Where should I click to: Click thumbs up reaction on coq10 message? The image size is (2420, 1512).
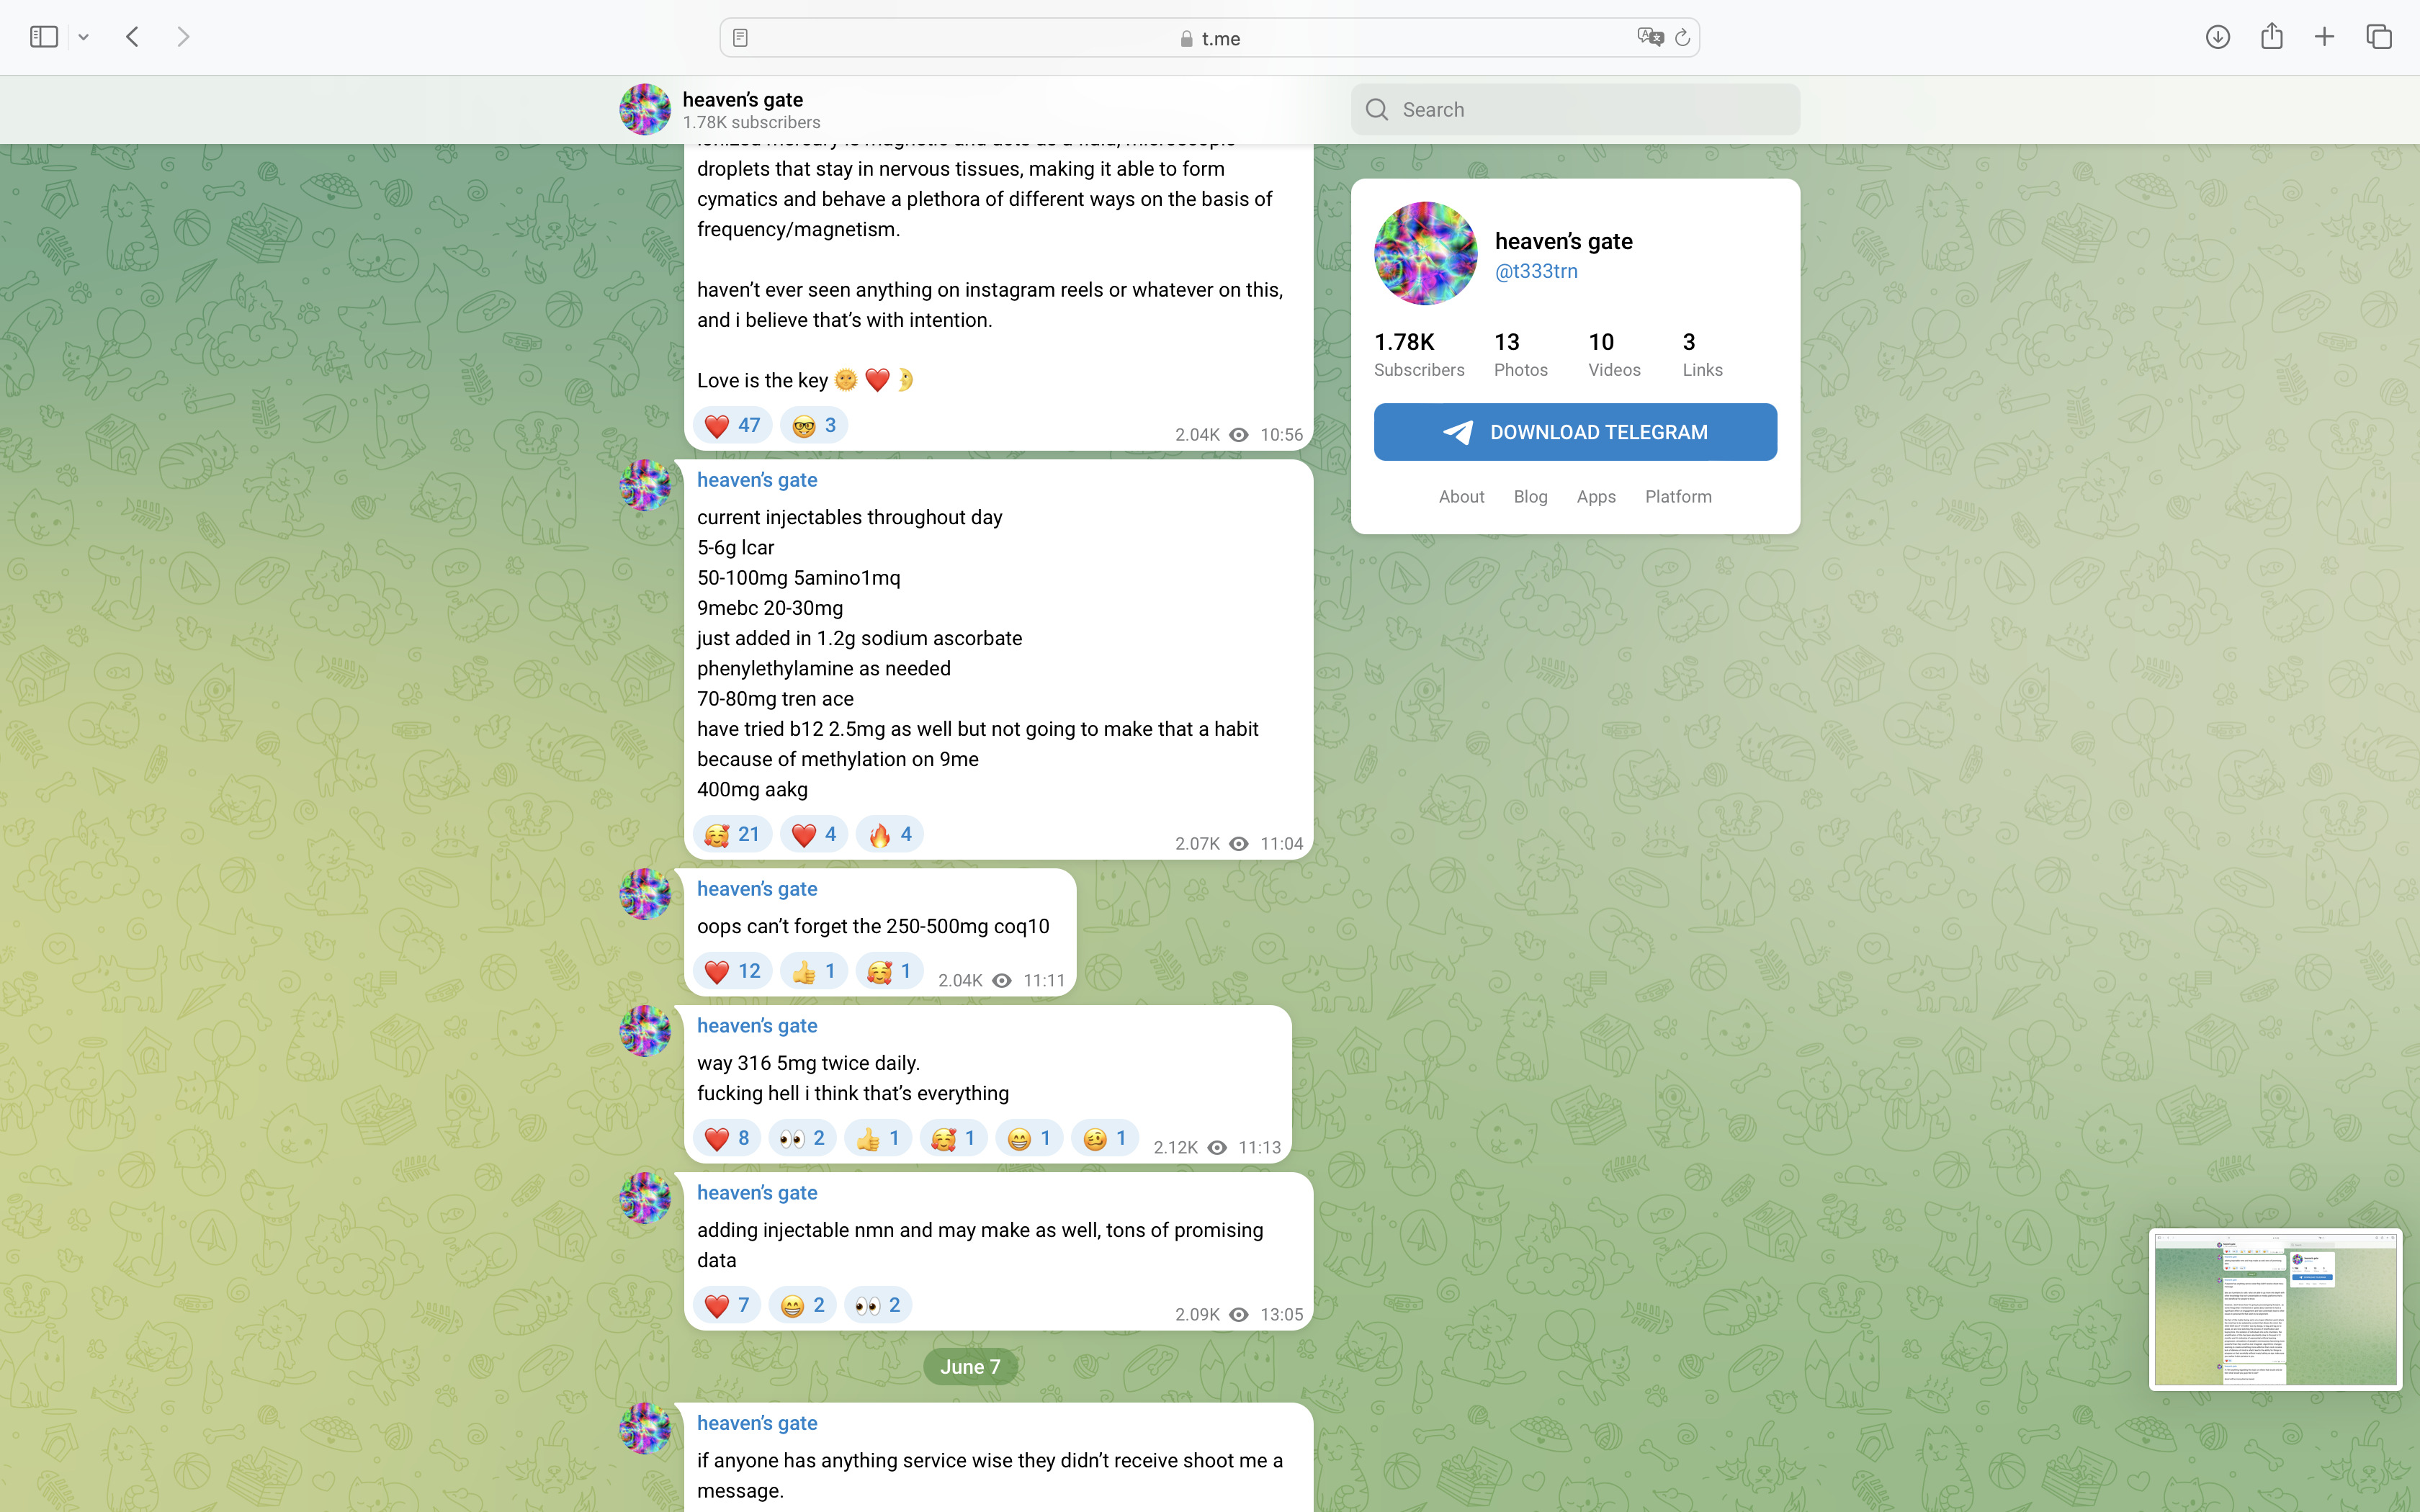(x=814, y=972)
